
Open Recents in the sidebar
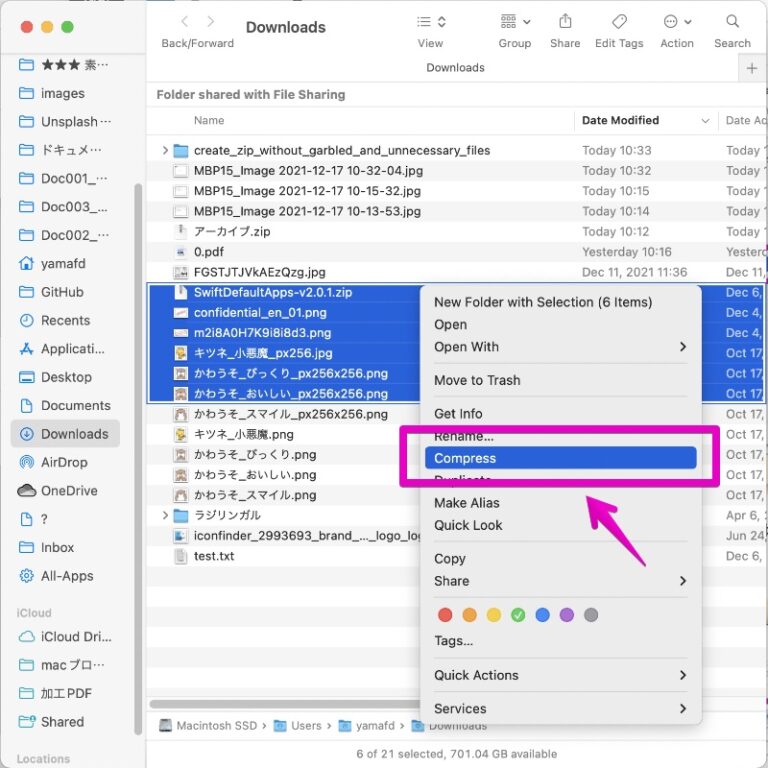pos(64,320)
